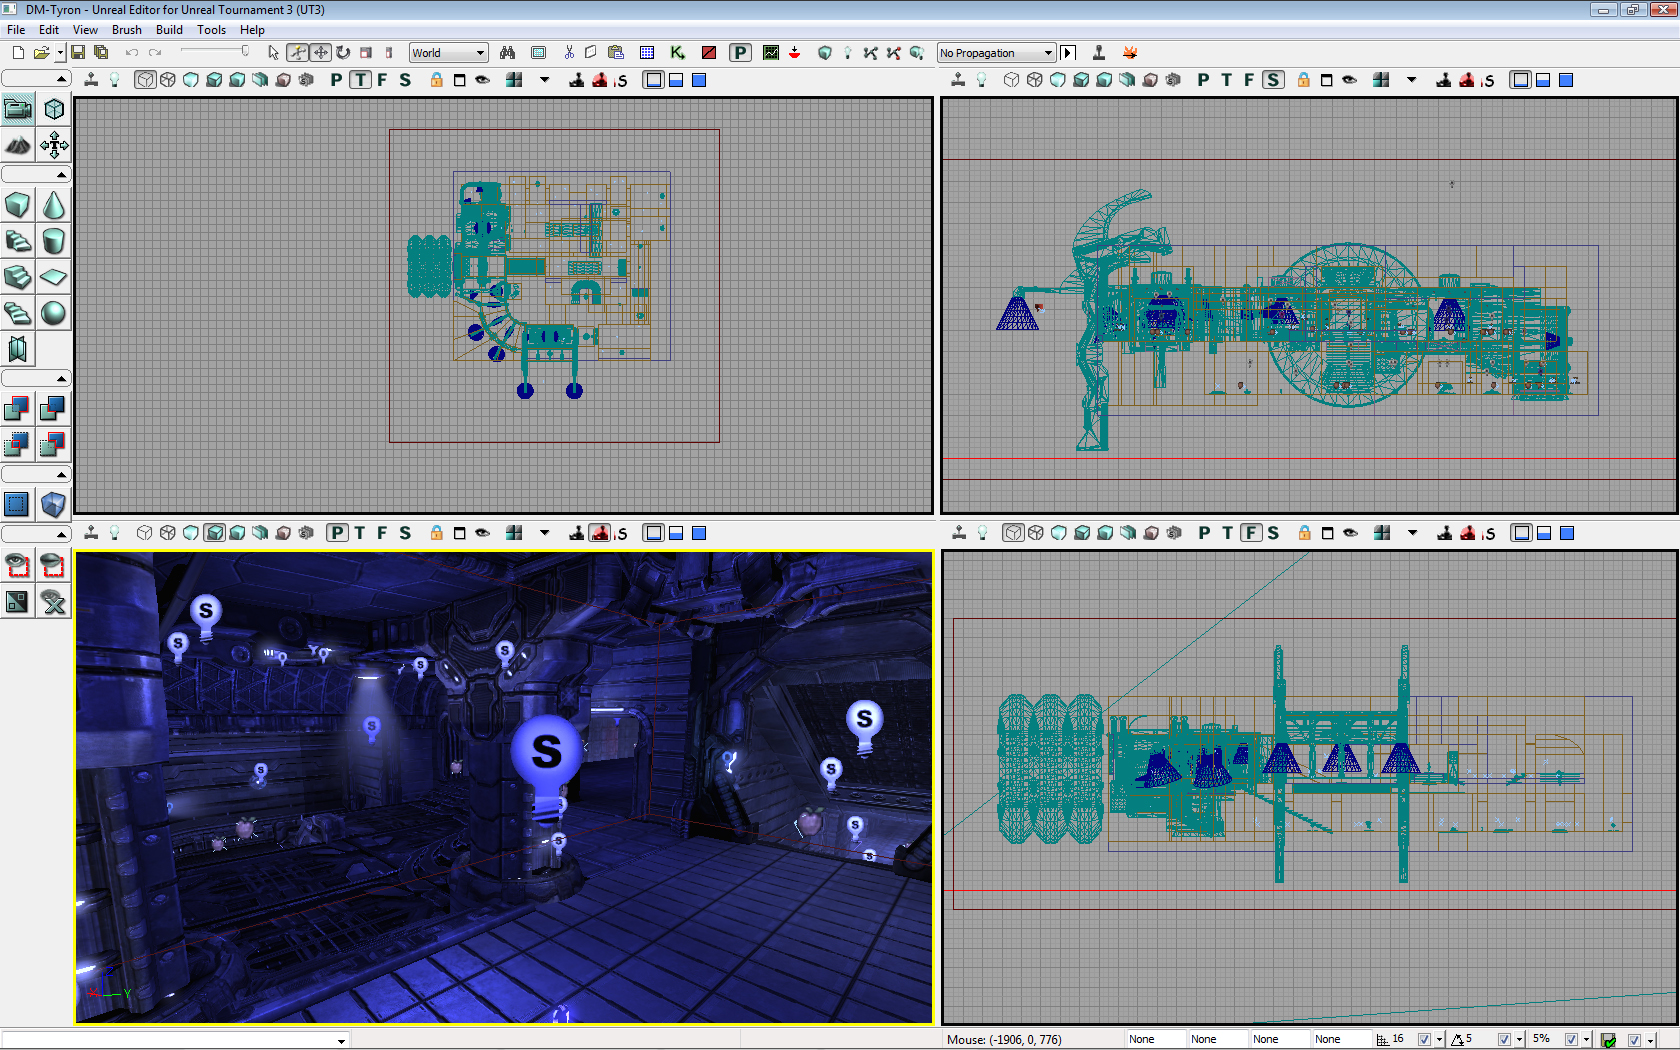
Task: Create a Linear staircase brush
Action: pyautogui.click(x=18, y=277)
